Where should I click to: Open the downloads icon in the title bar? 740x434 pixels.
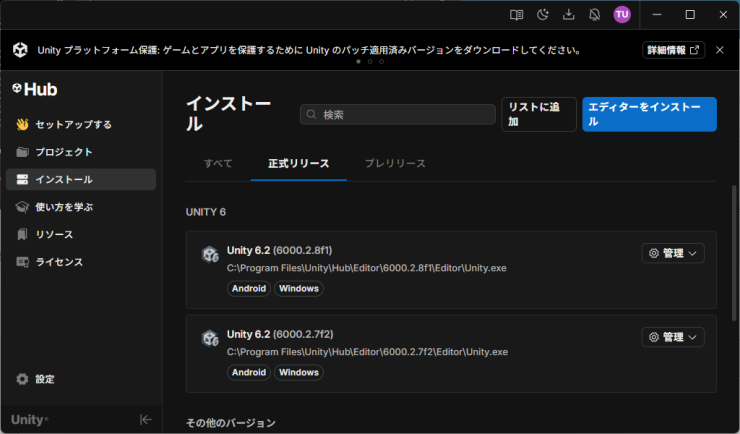(569, 15)
